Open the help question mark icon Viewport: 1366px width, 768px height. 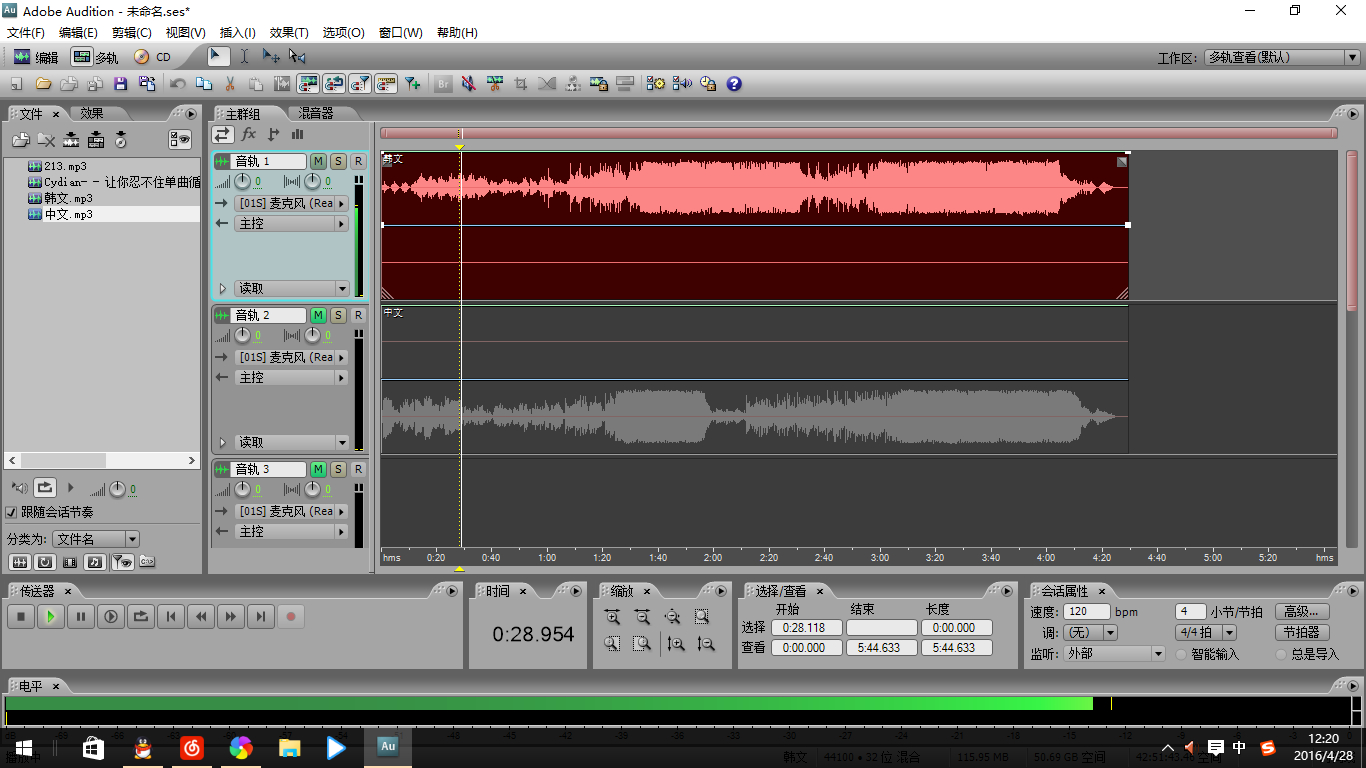pyautogui.click(x=734, y=84)
